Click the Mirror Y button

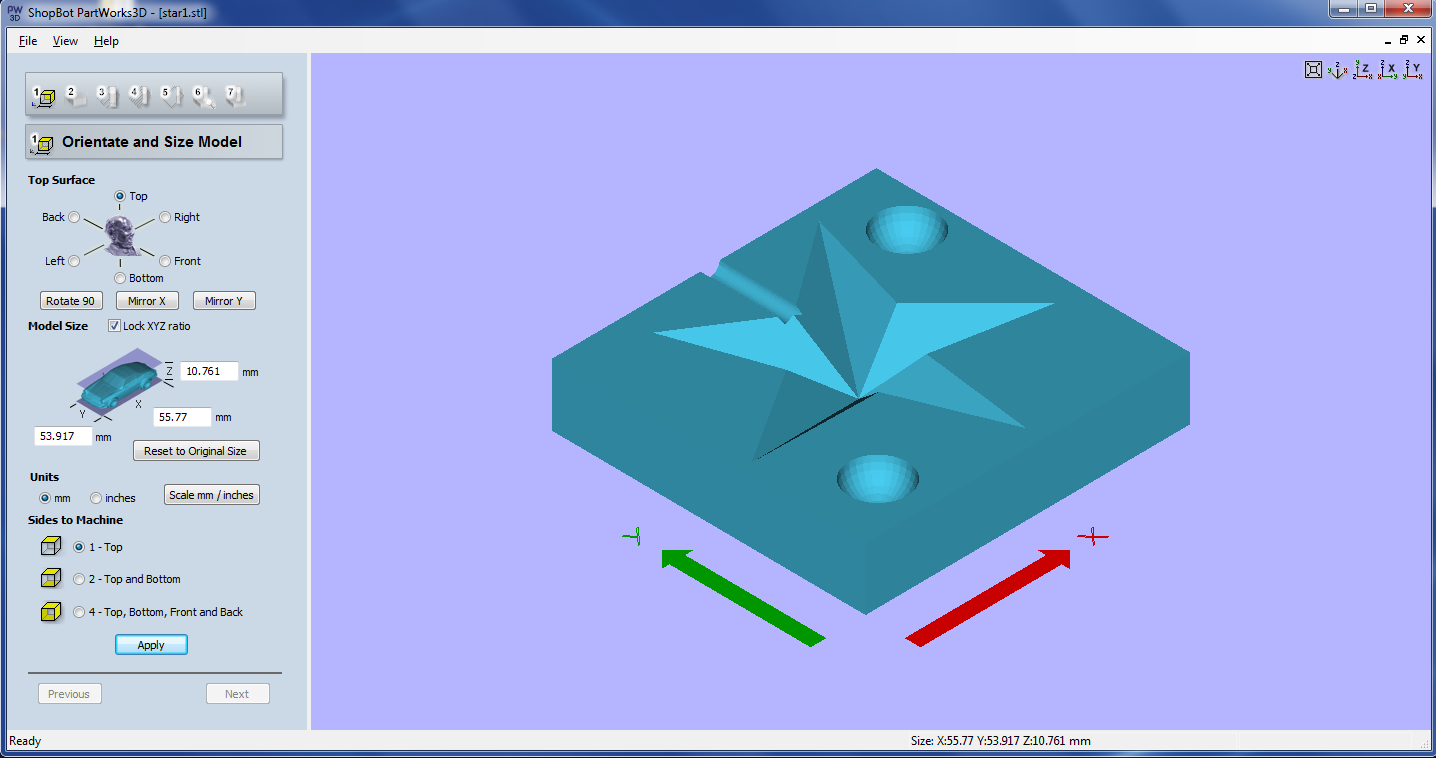point(224,301)
